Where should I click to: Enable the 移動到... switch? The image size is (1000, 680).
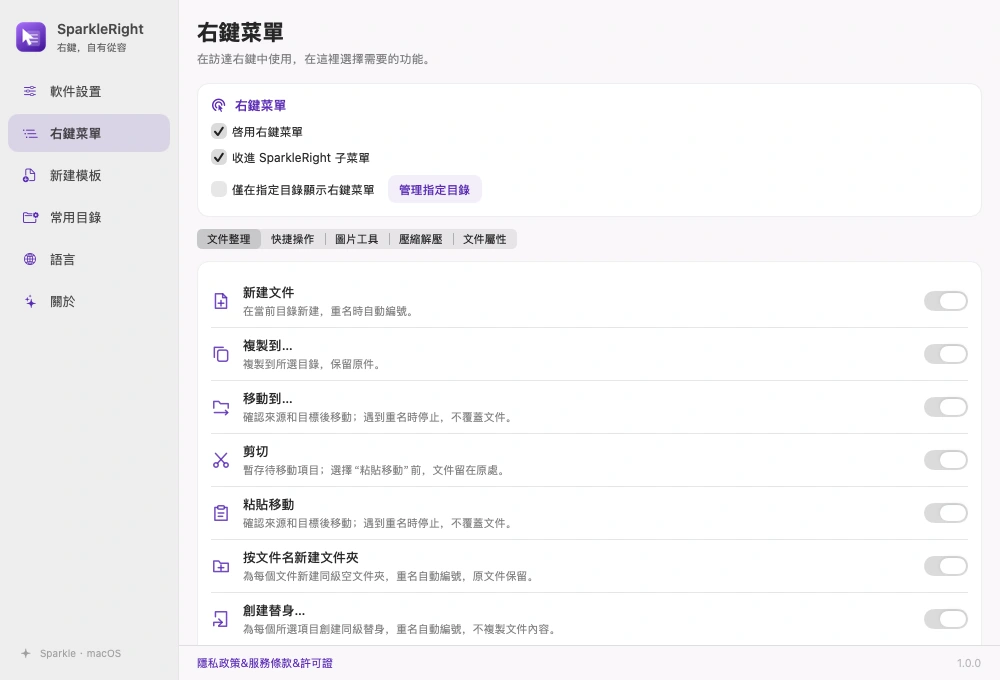pos(946,407)
